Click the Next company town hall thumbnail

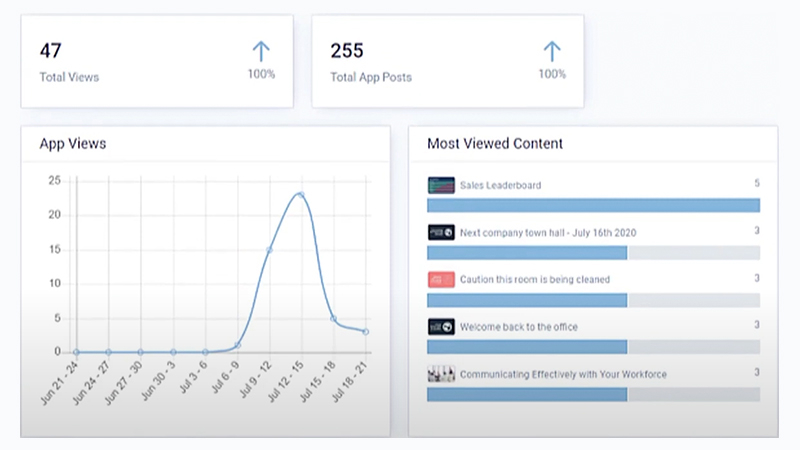tap(441, 232)
